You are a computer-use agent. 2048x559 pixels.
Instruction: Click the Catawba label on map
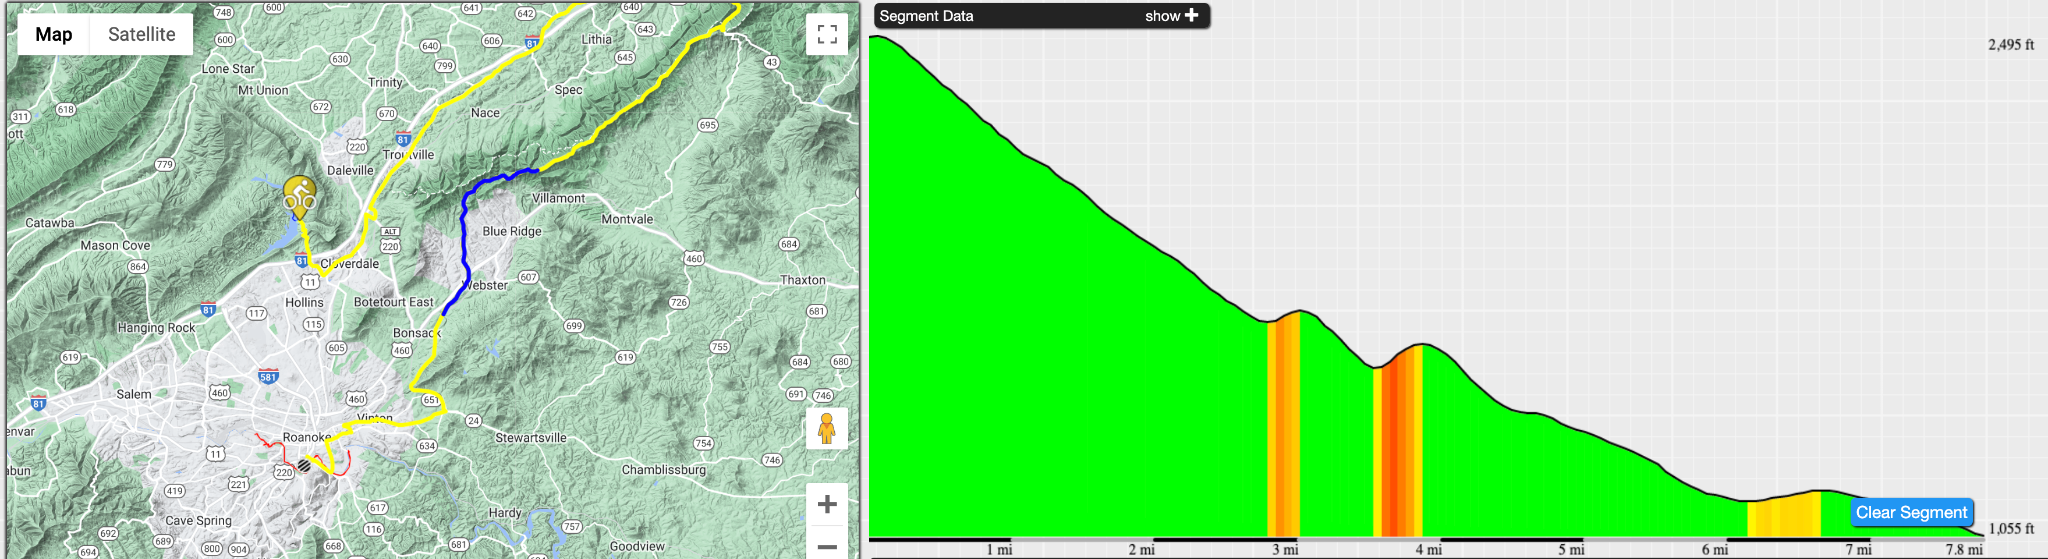pyautogui.click(x=50, y=223)
